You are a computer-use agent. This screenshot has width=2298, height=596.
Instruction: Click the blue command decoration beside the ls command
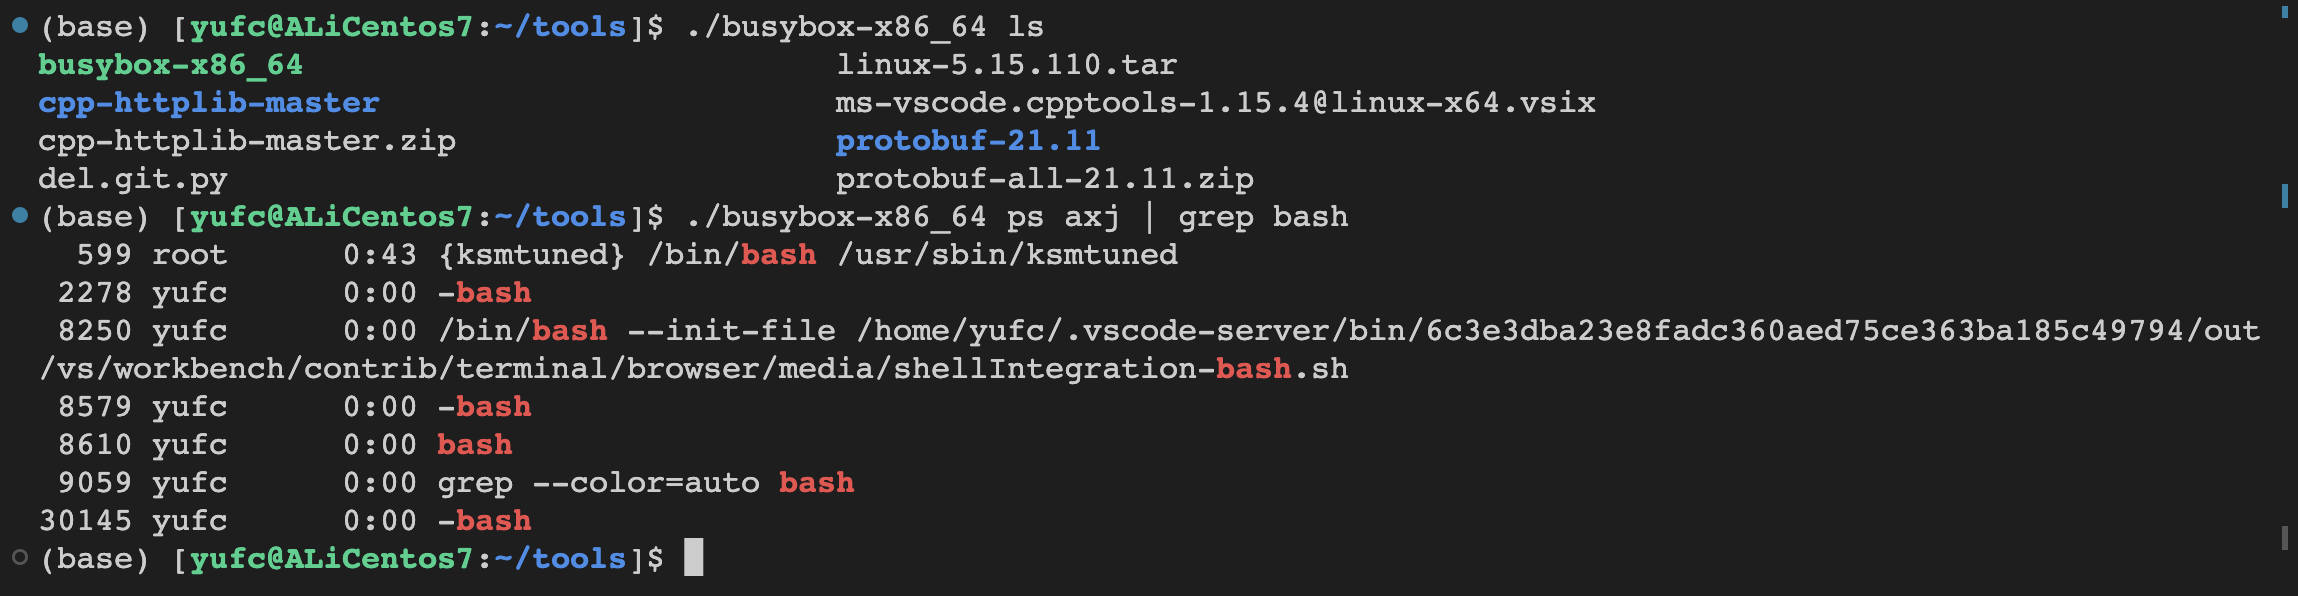pyautogui.click(x=20, y=26)
